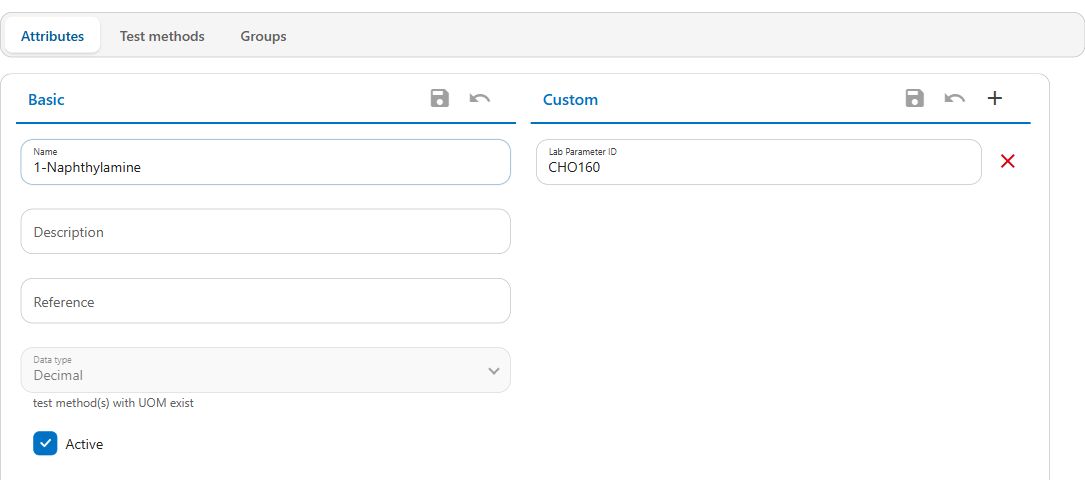
Task: Click the Custom section heading
Action: click(570, 99)
